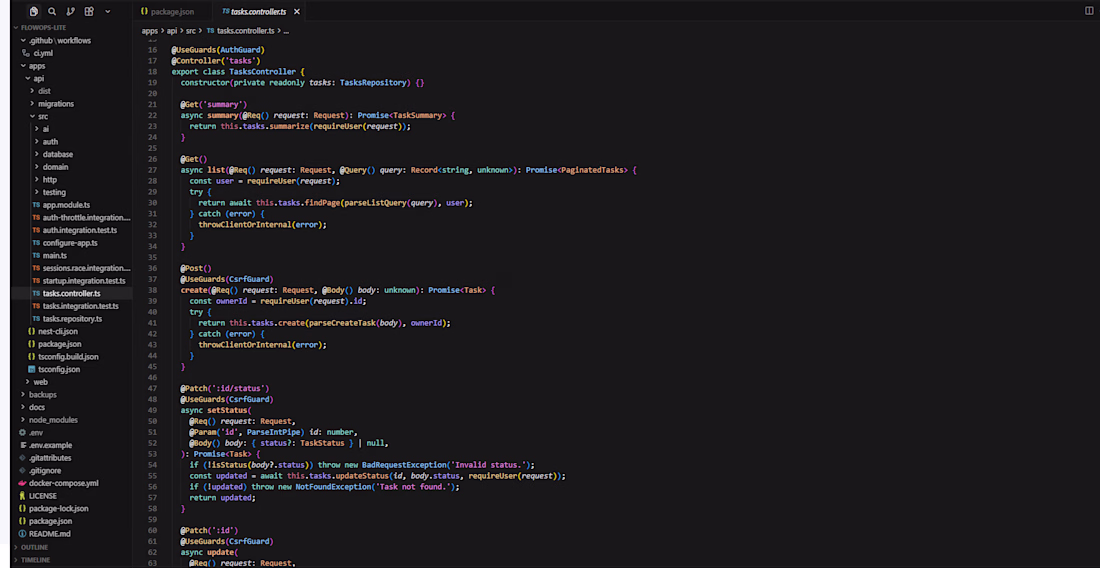Open tasks.repository.ts file
Viewport: 1100px width, 568px height.
(72, 318)
